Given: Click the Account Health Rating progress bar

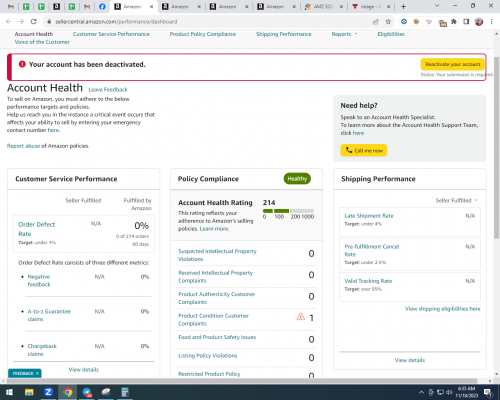Looking at the screenshot, I should click(288, 211).
